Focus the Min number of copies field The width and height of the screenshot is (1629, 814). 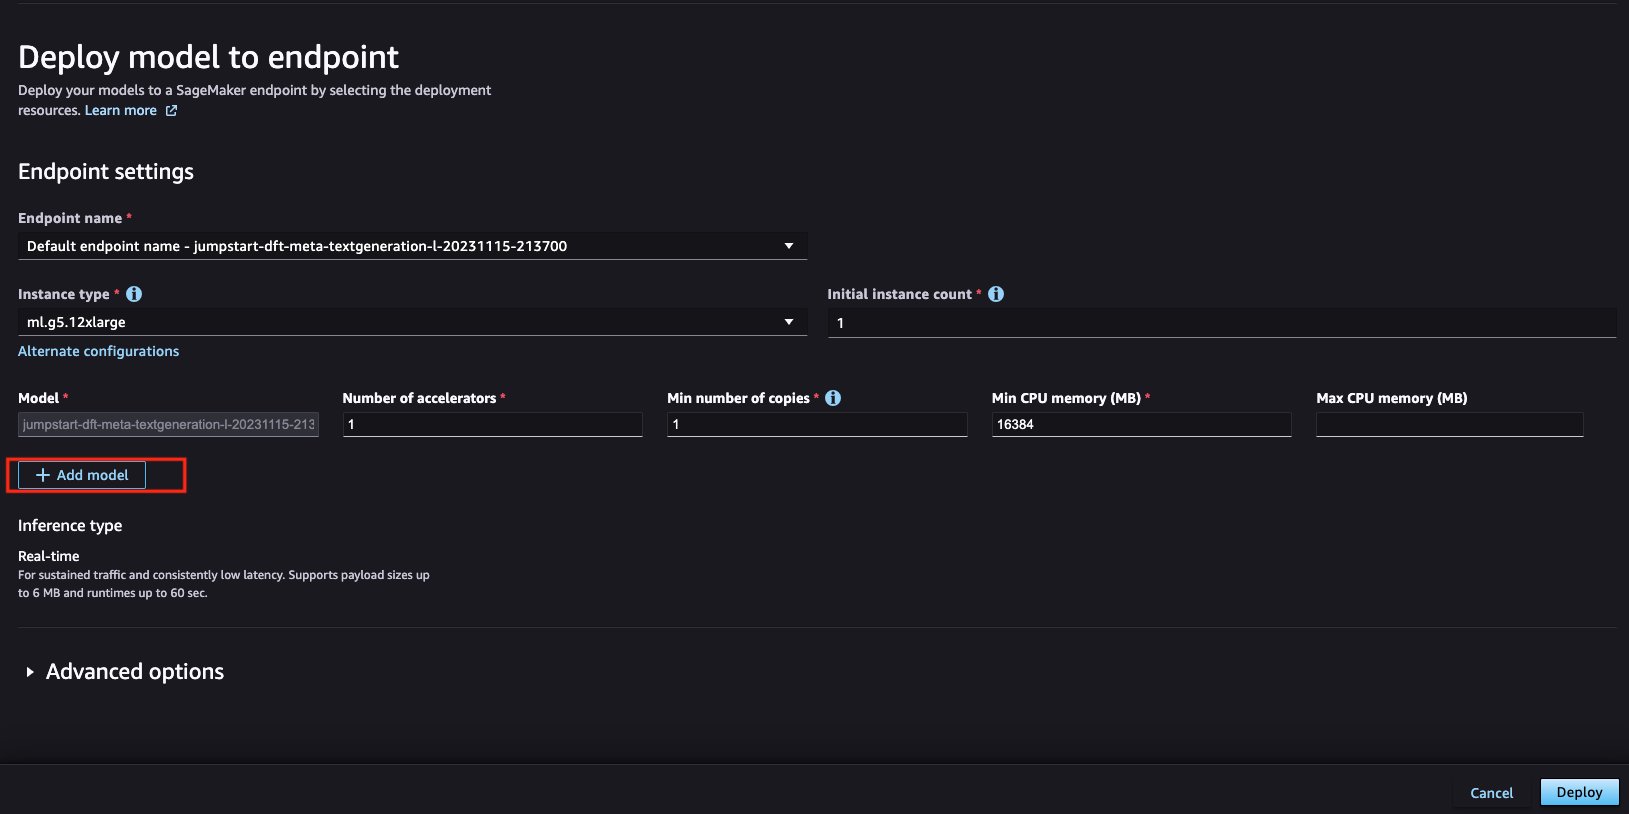pos(817,424)
